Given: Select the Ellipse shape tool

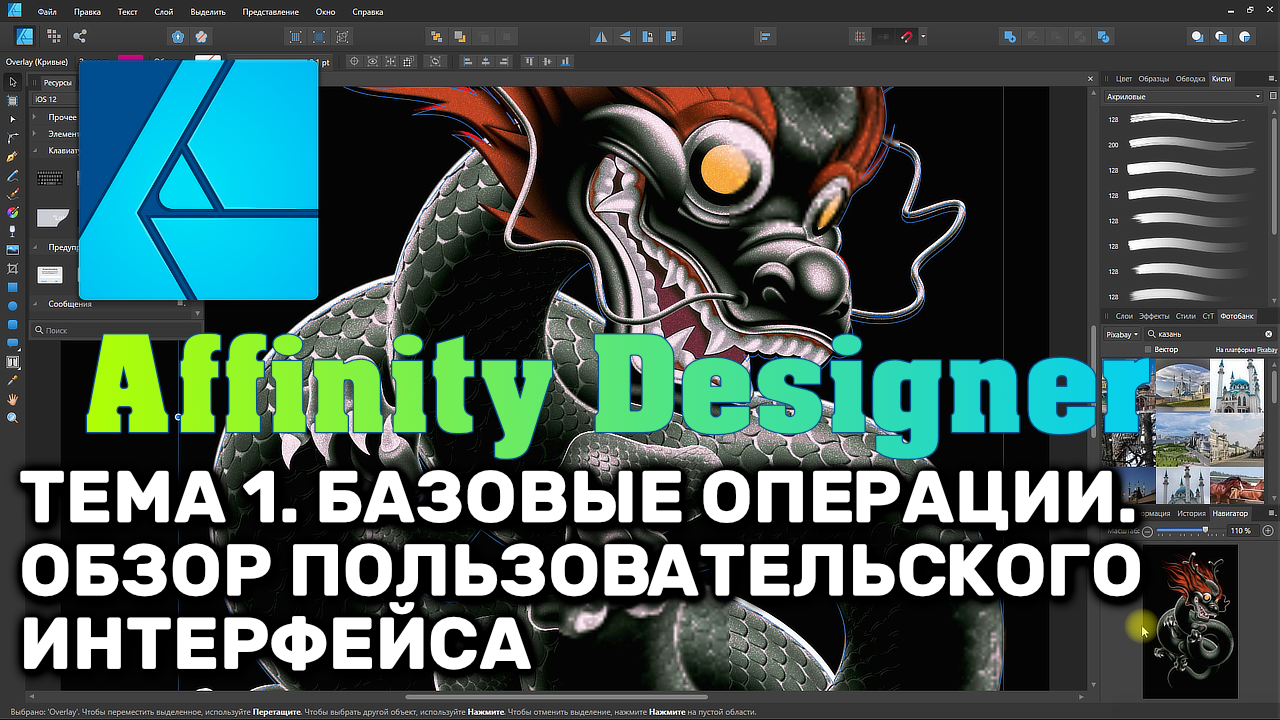Looking at the screenshot, I should pyautogui.click(x=13, y=306).
